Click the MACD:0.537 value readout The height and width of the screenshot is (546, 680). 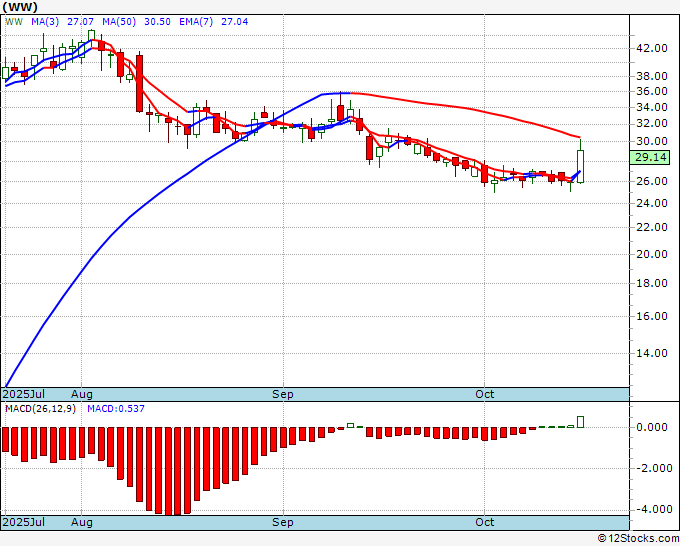pos(116,409)
